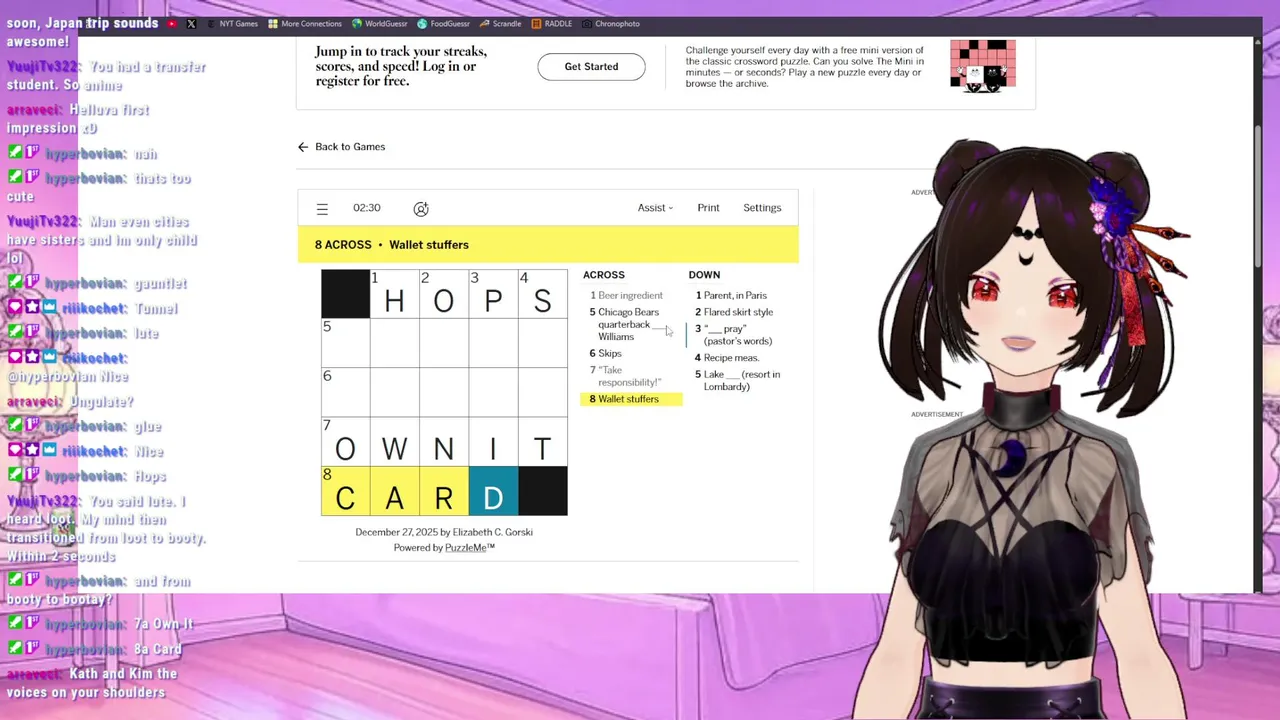
Task: Expand the Assist dropdown
Action: pos(655,208)
